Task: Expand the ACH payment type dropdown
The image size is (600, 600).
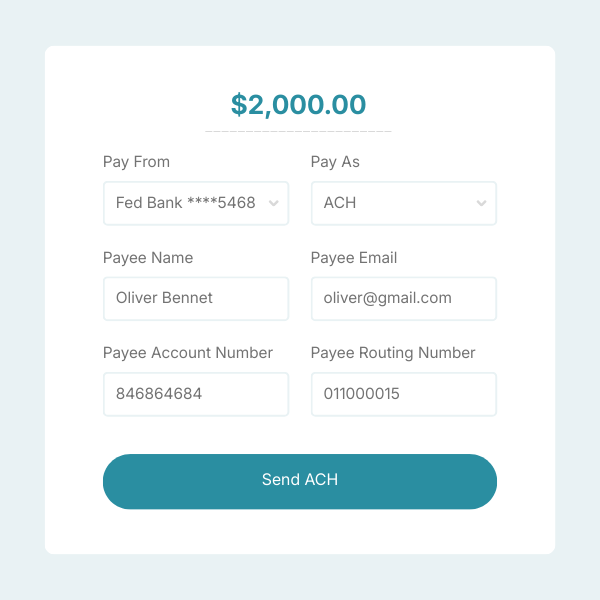Action: tap(394, 203)
